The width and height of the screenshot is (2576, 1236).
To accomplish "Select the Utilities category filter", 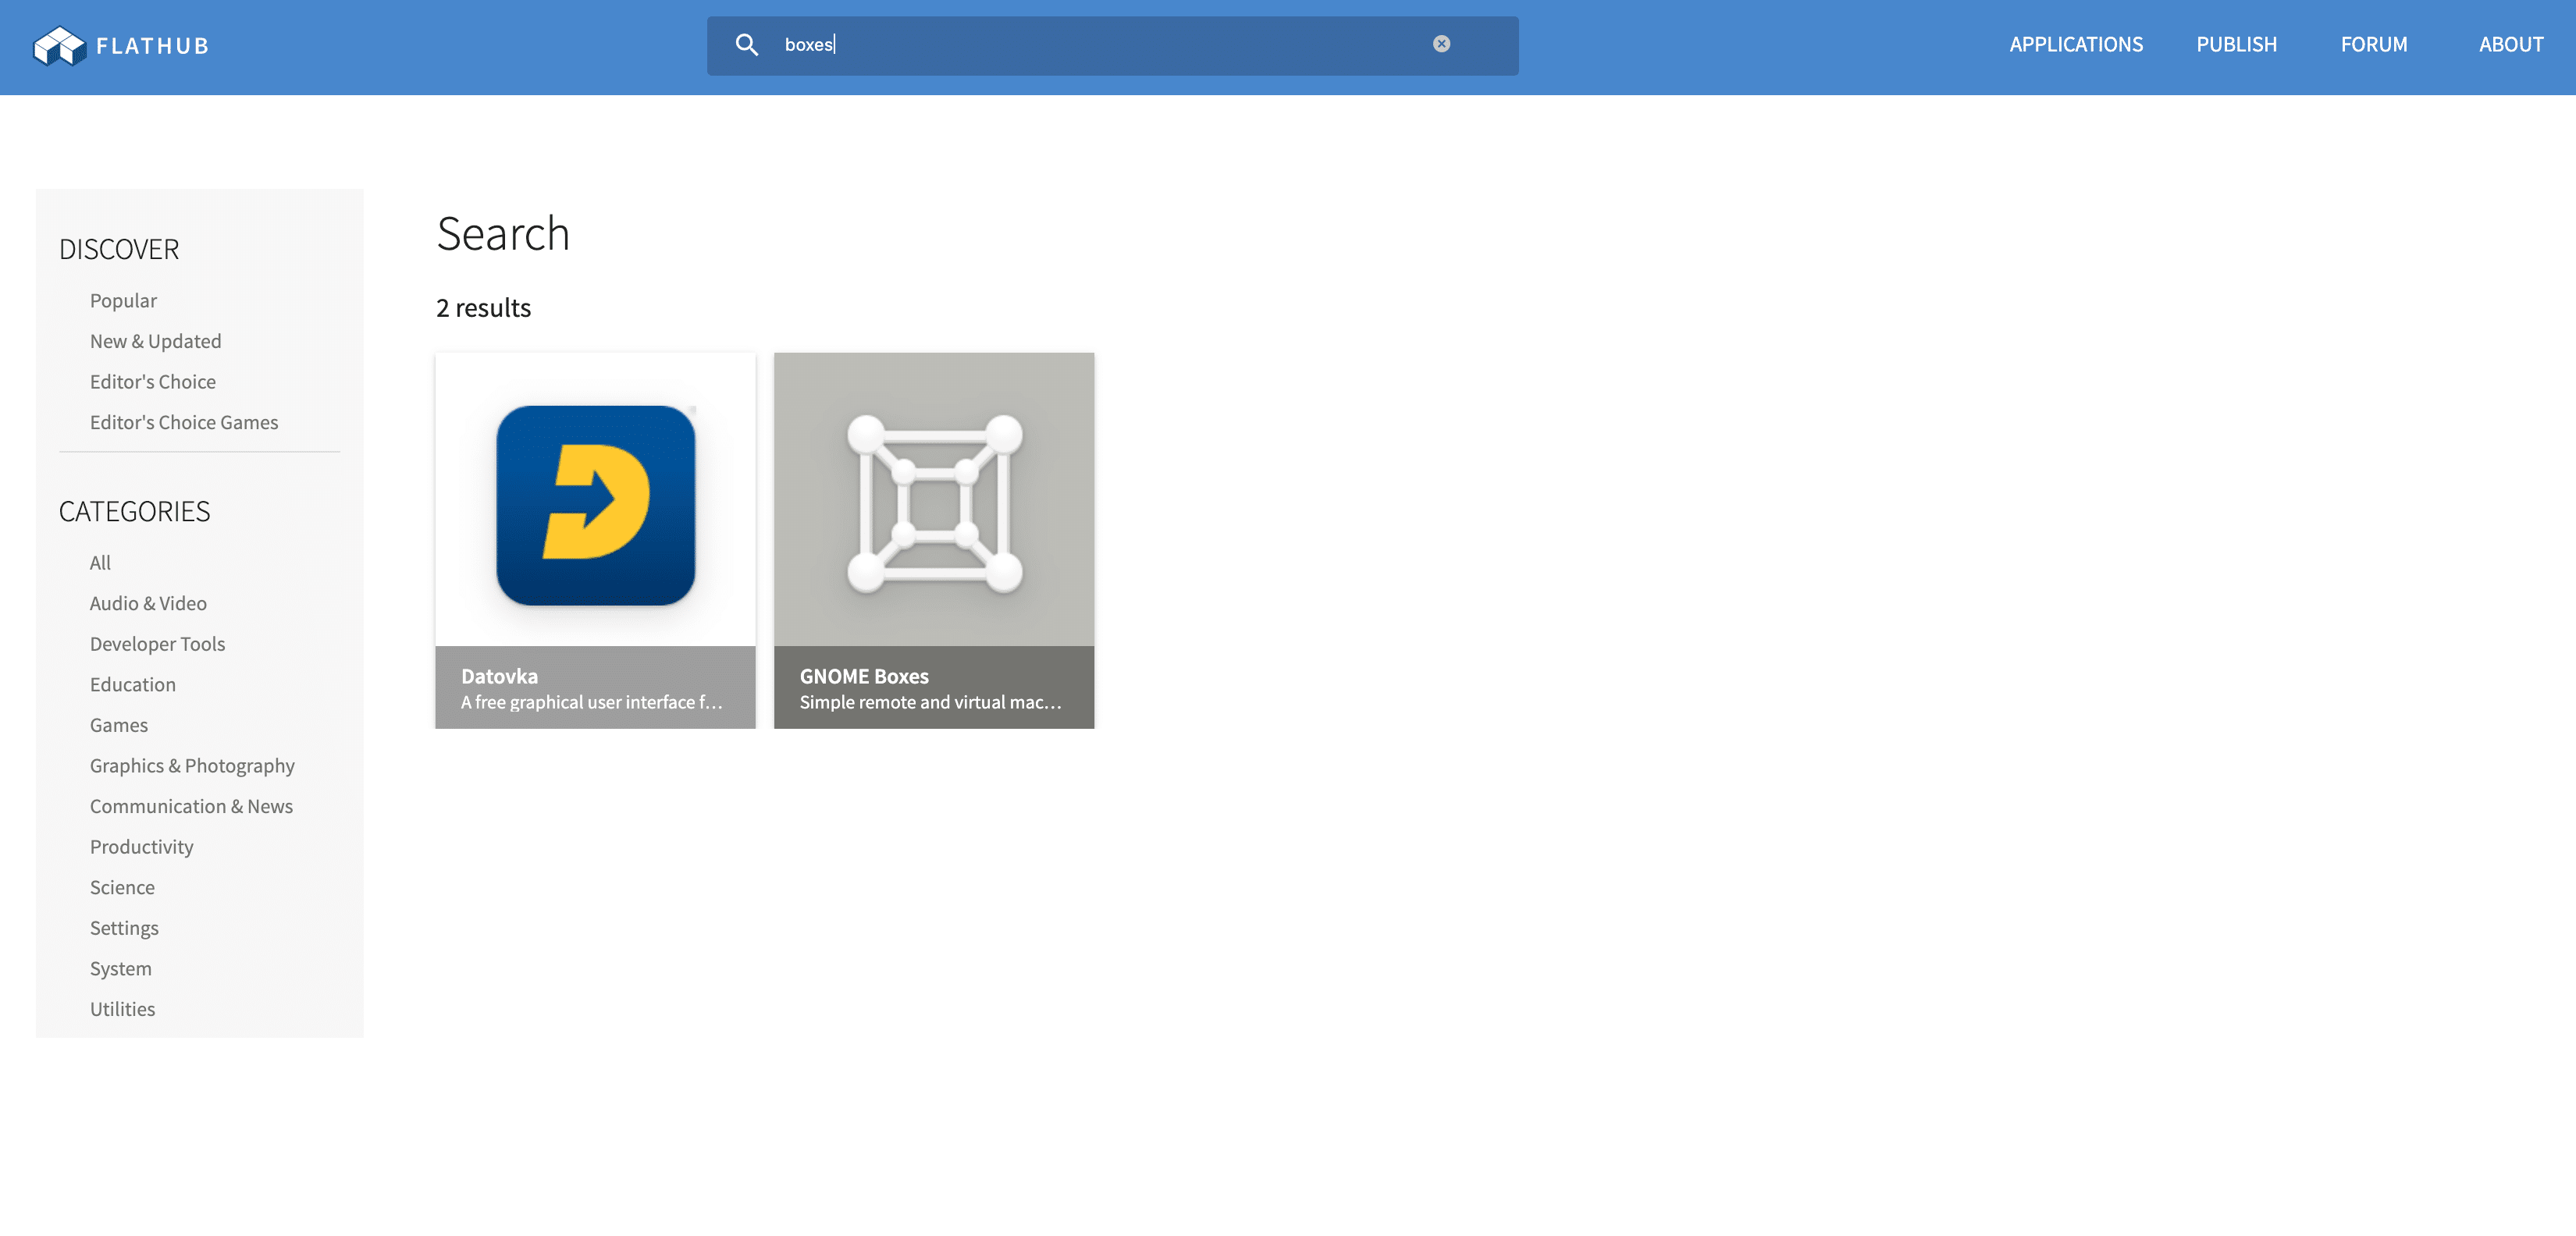I will coord(122,1008).
